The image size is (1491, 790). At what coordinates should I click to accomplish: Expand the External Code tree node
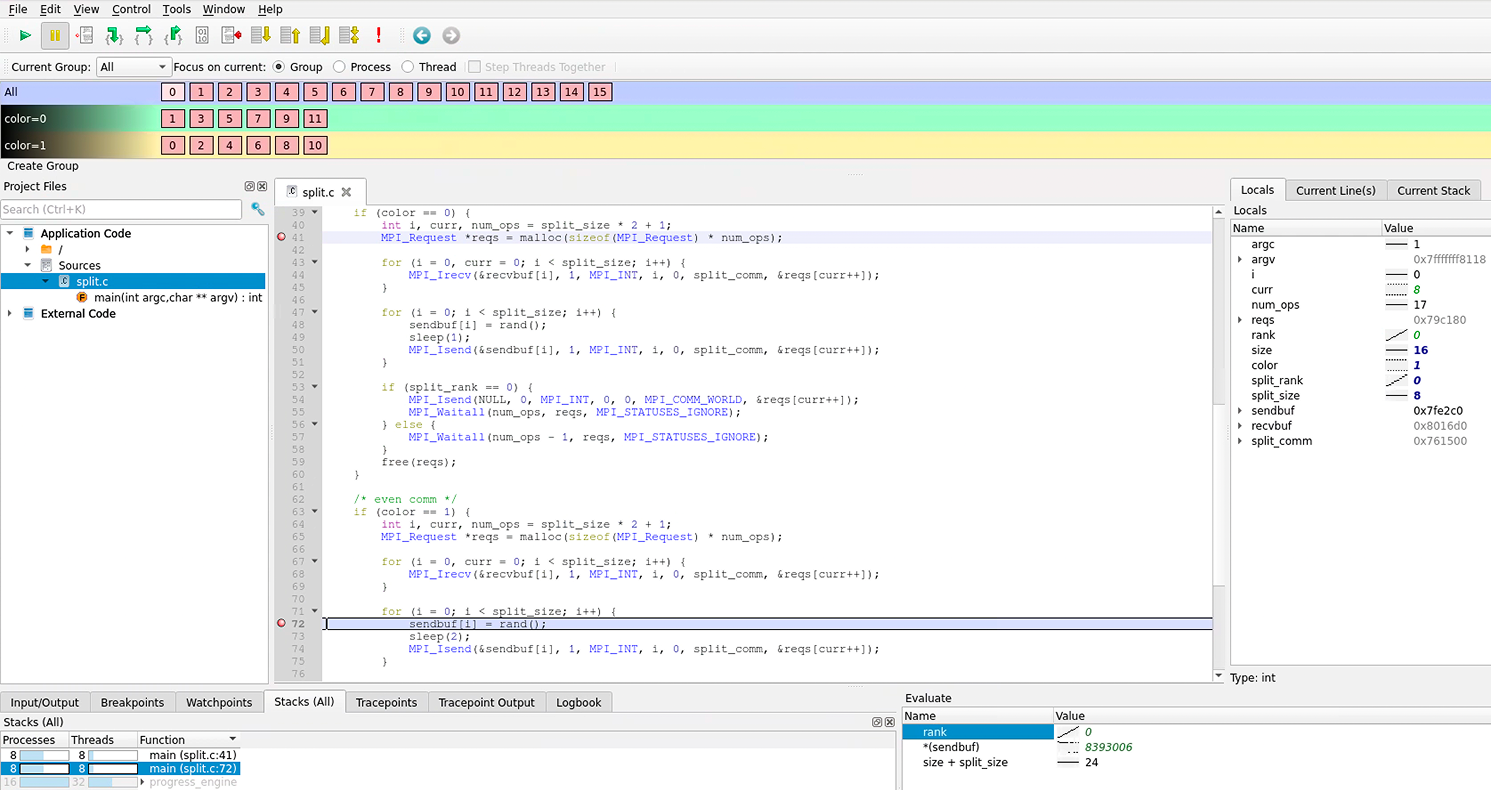pyautogui.click(x=10, y=314)
